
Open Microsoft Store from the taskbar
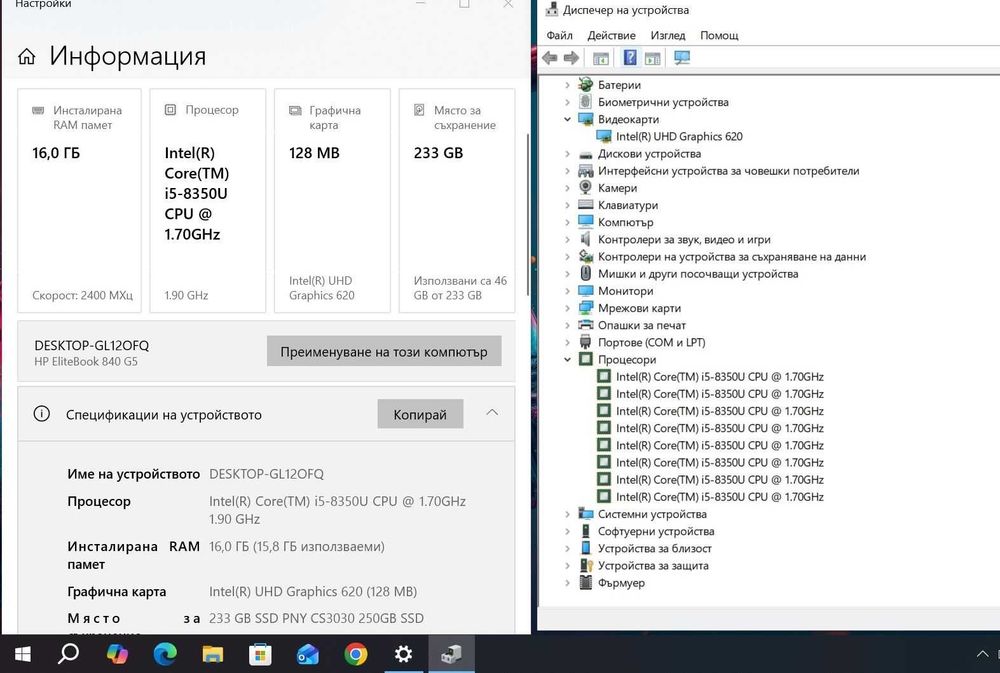click(x=260, y=654)
